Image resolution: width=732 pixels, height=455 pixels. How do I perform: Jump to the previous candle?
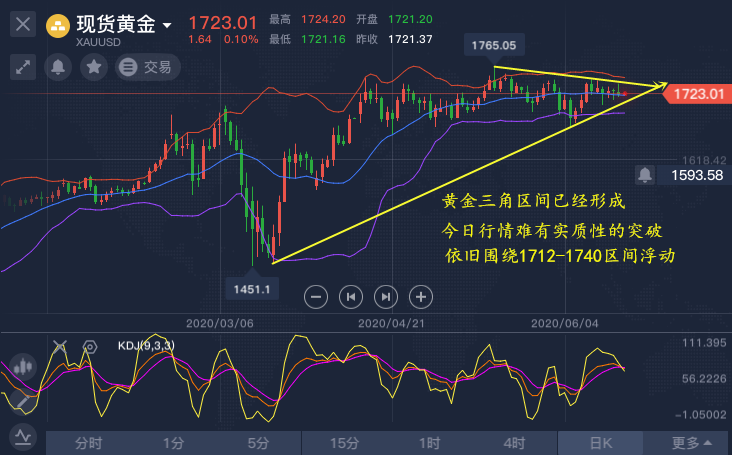coord(351,297)
